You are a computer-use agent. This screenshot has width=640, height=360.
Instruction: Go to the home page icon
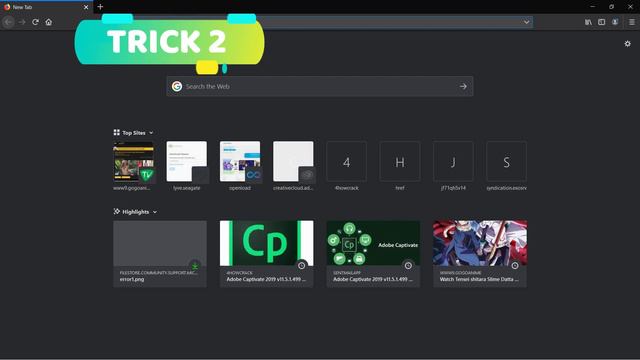(x=49, y=22)
